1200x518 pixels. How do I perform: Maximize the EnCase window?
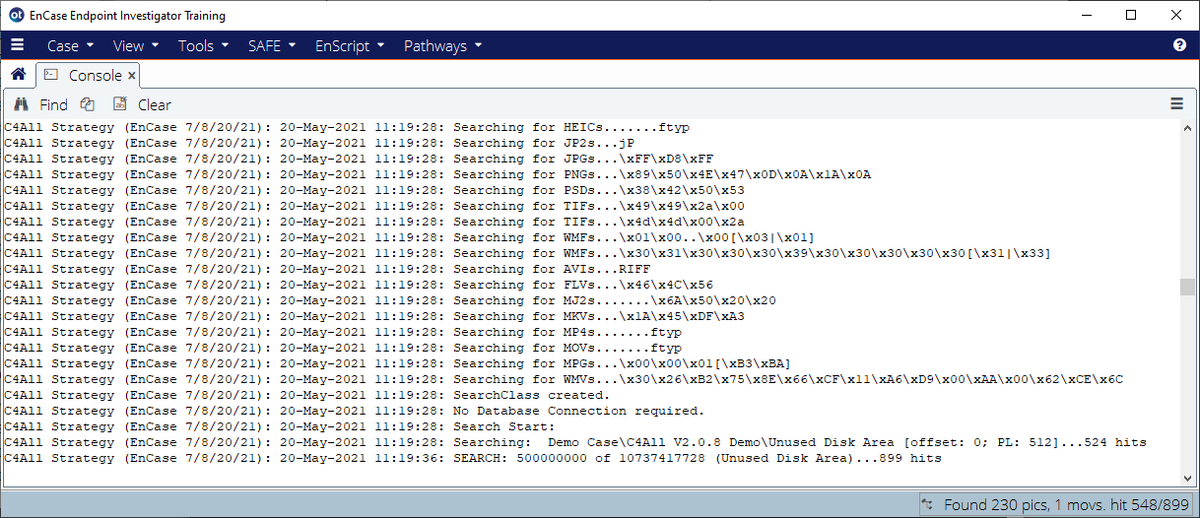pyautogui.click(x=1131, y=15)
